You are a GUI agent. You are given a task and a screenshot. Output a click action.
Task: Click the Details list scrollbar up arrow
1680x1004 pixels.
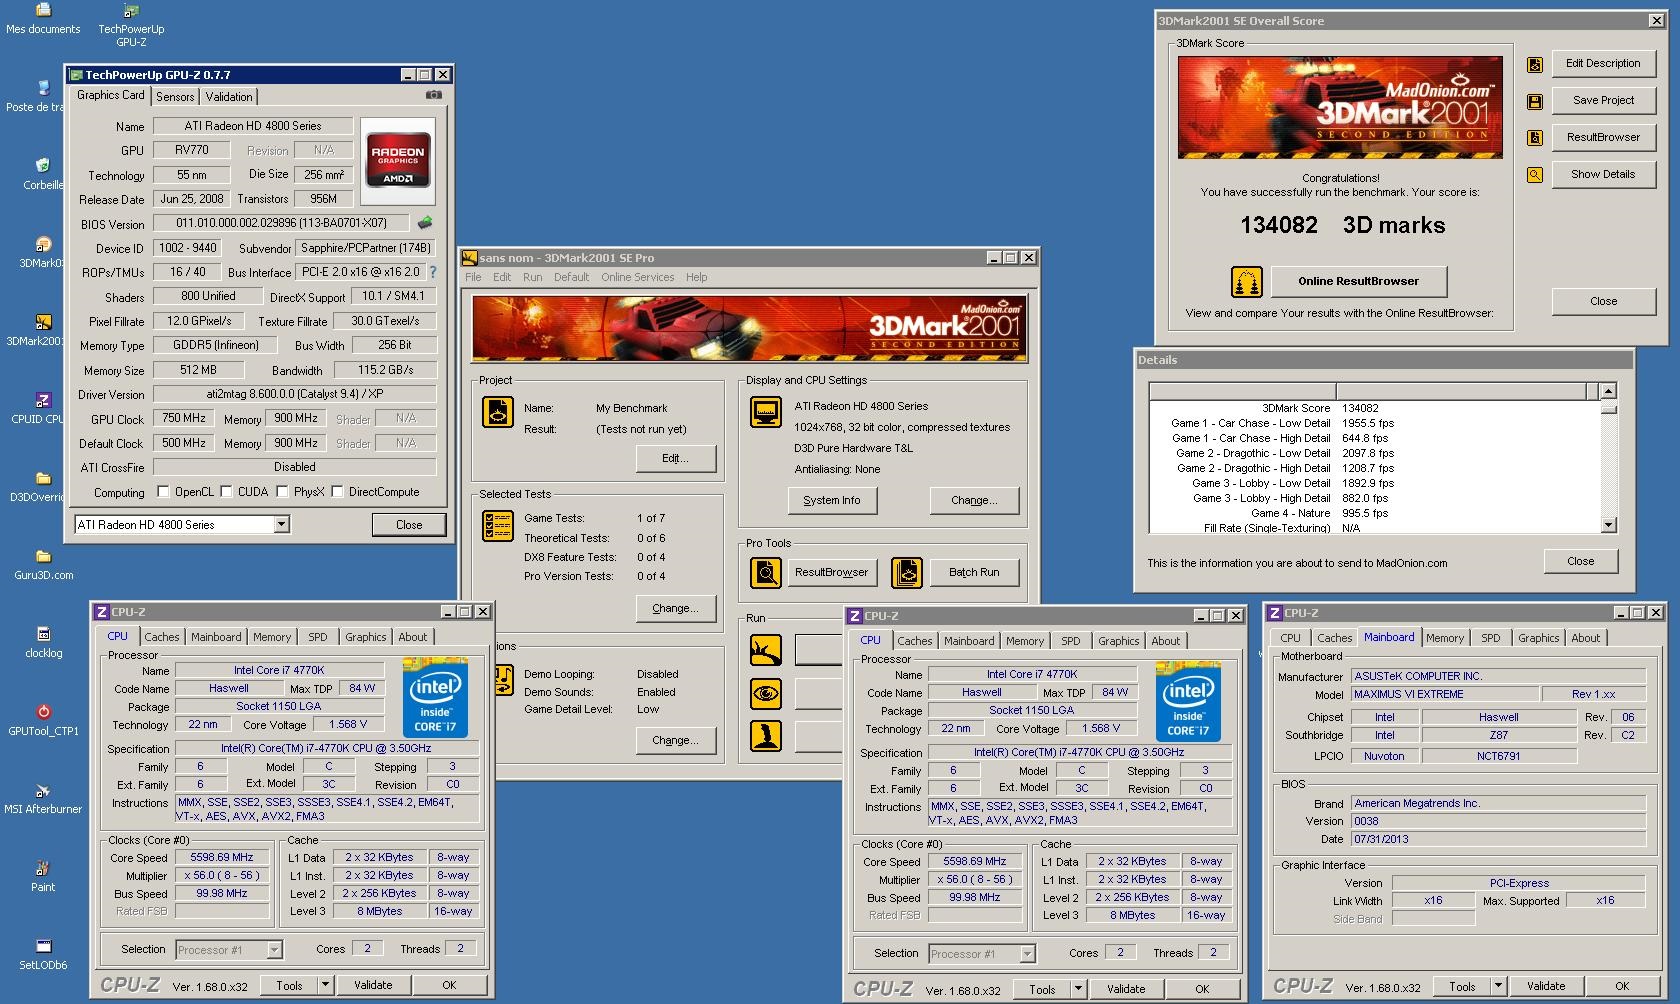(x=1608, y=391)
